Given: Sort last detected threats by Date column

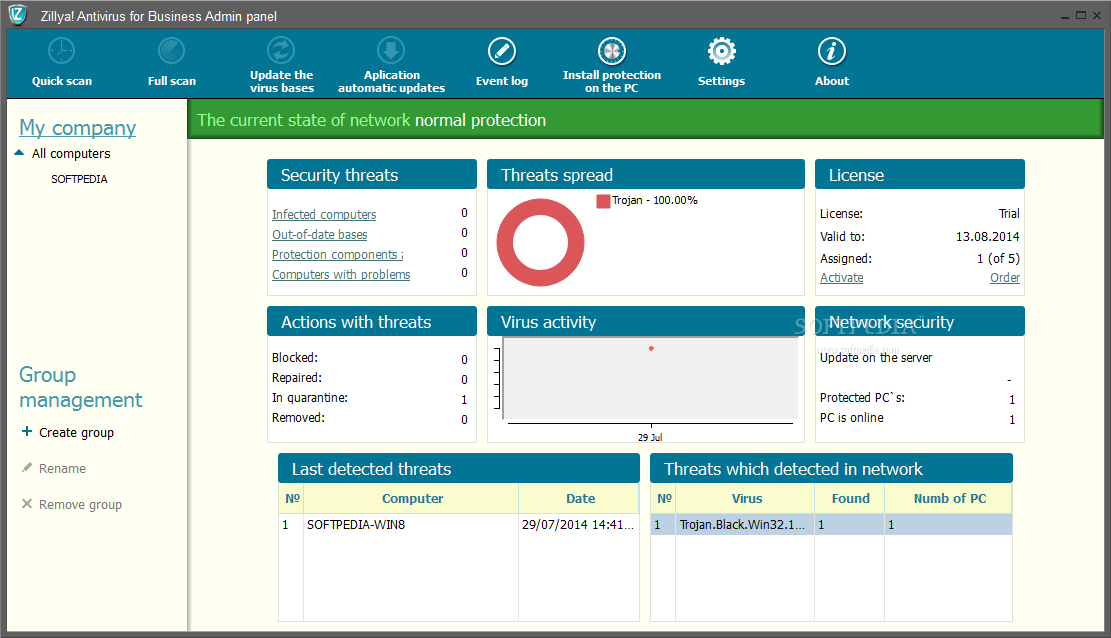Looking at the screenshot, I should point(580,498).
